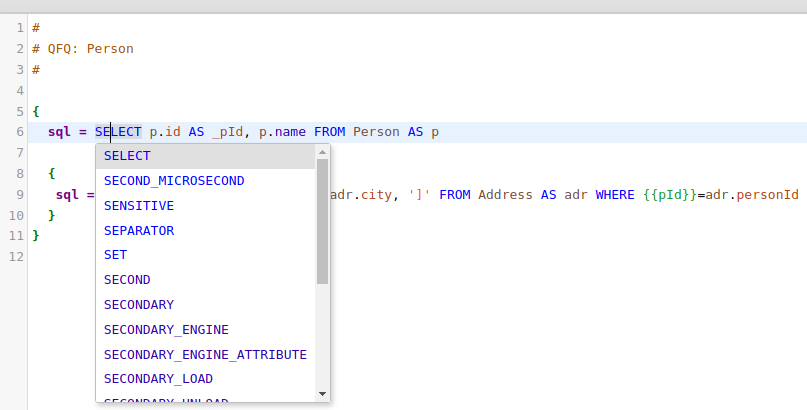Select the SENSITIVE autocomplete entry
Viewport: 807px width, 410px height.
205,206
